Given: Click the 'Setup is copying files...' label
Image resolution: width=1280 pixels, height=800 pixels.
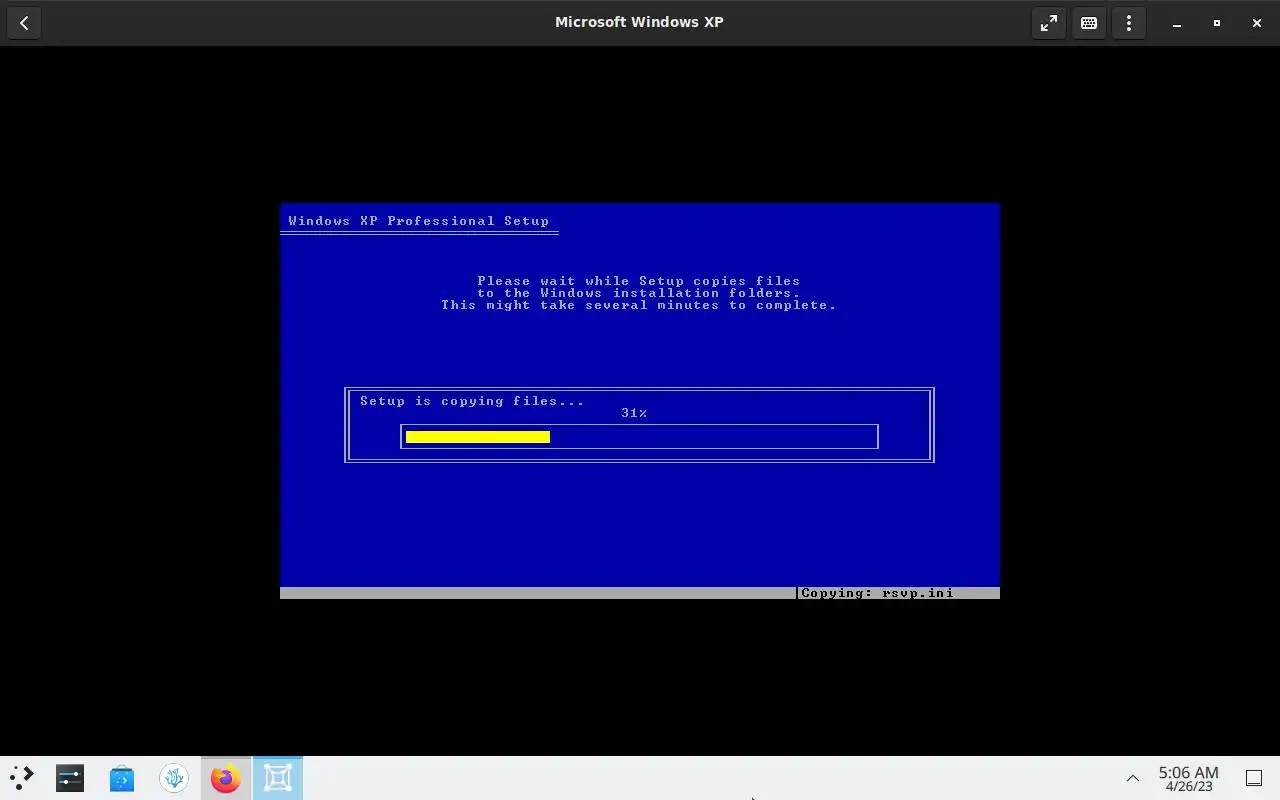Looking at the screenshot, I should (472, 401).
